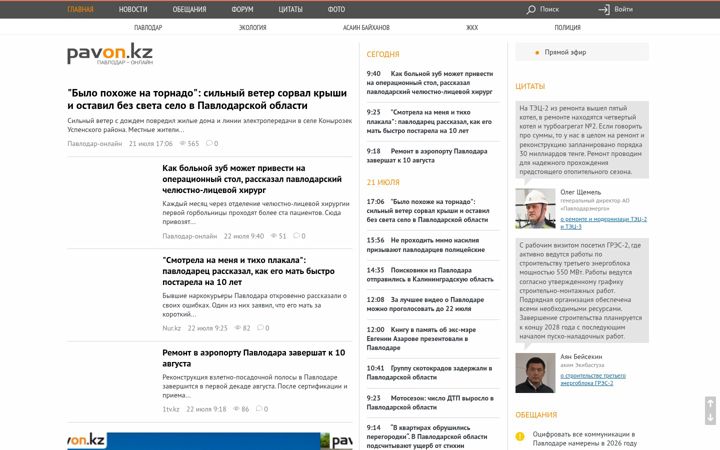Image resolution: width=720 pixels, height=450 pixels.
Task: Open the Новости menu item
Action: pos(133,9)
